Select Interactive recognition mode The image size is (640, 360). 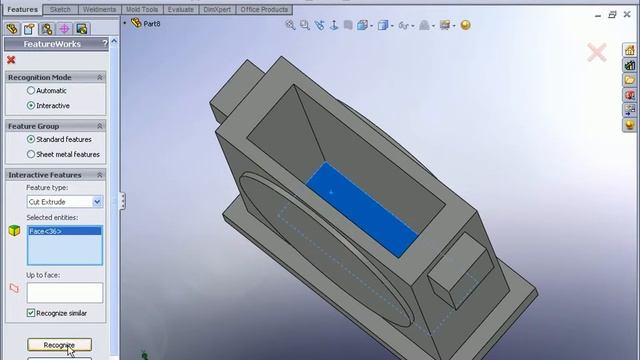coord(31,105)
